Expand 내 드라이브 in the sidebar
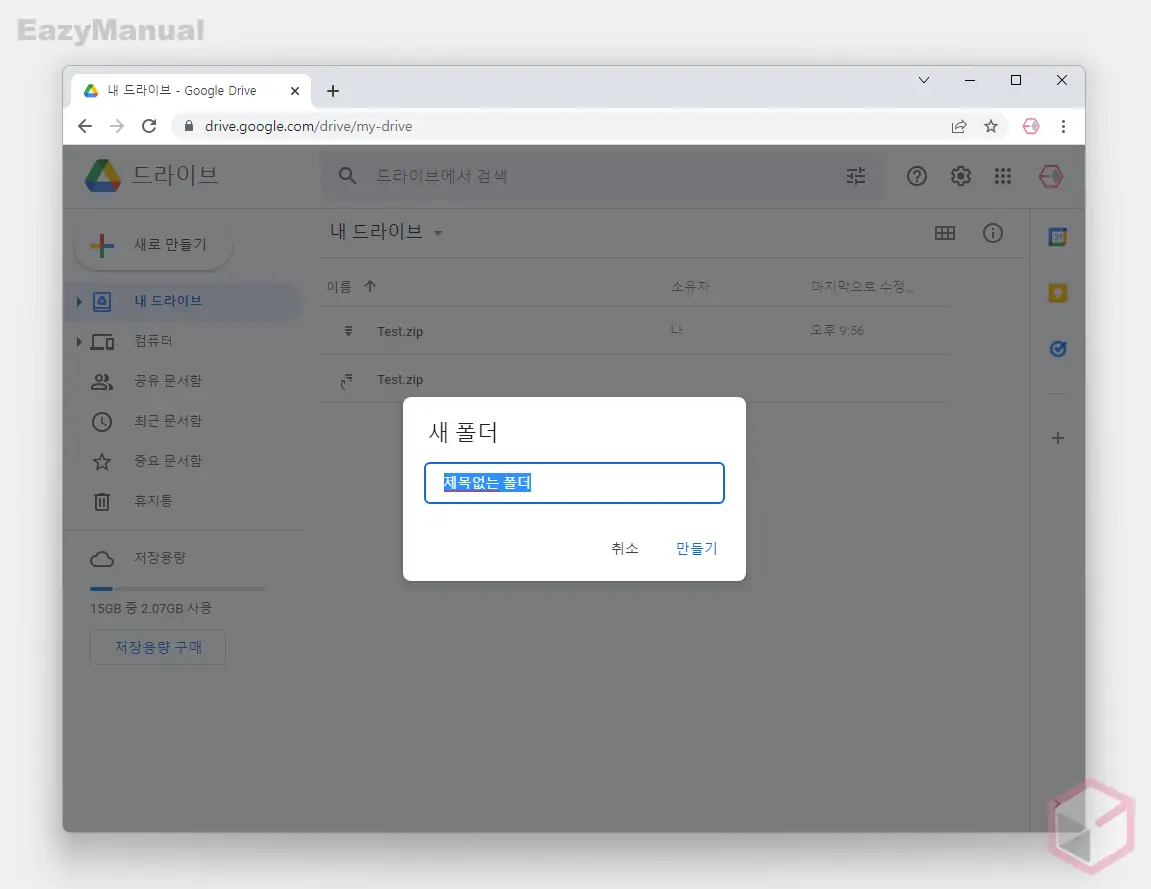 [79, 301]
